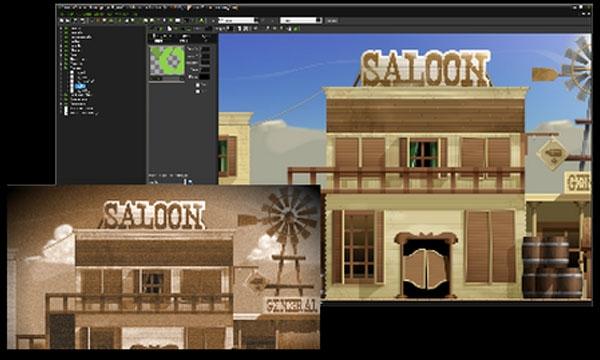The image size is (600, 360).
Task: Select the blue-highlighted room in the resource tree
Action: click(x=80, y=86)
